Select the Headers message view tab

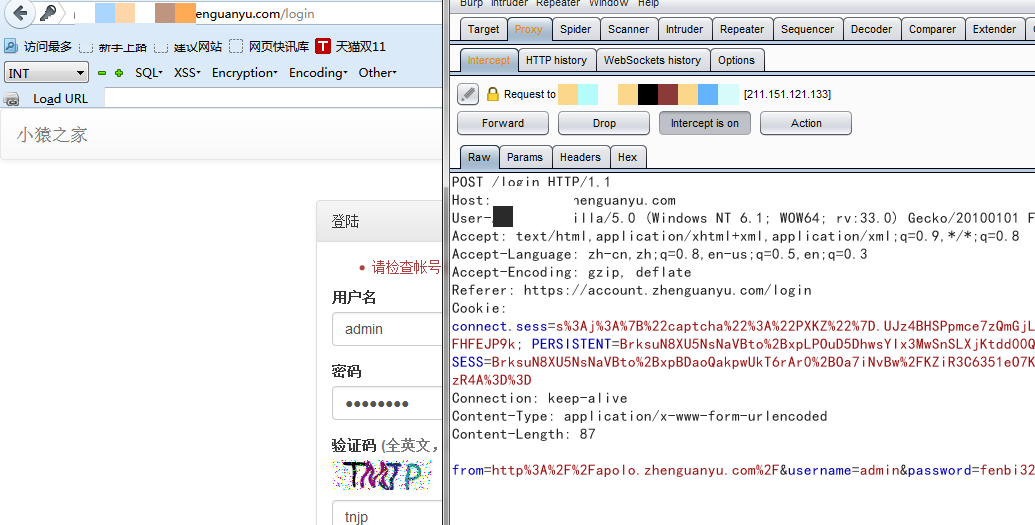(x=580, y=157)
